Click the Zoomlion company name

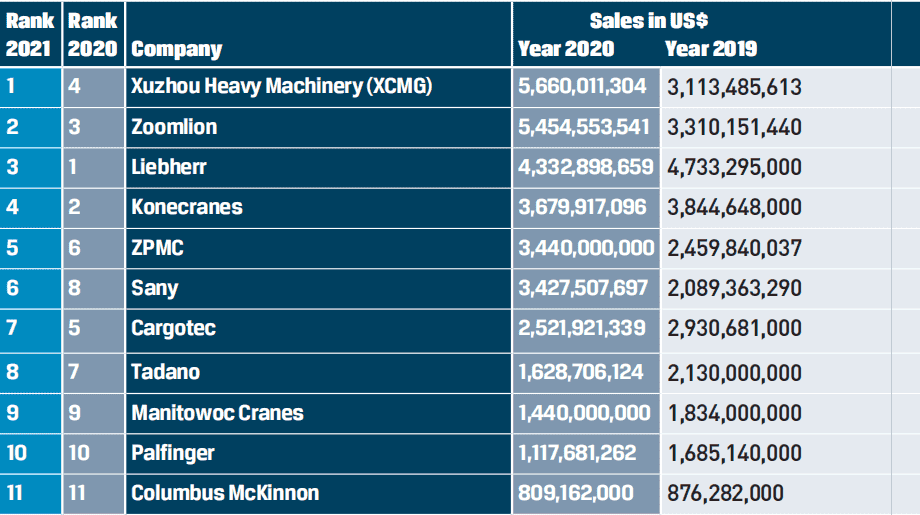coord(174,127)
